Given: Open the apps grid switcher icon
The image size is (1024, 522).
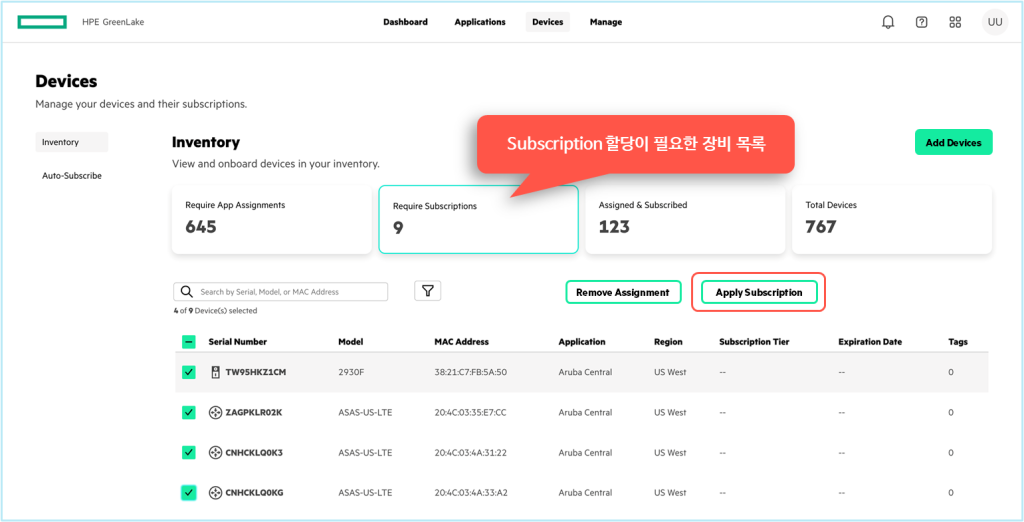Looking at the screenshot, I should 955,22.
